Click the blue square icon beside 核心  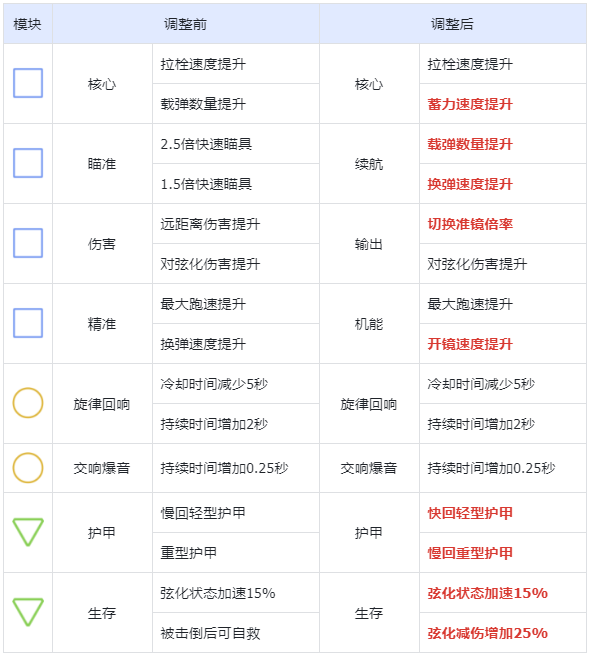28,83
